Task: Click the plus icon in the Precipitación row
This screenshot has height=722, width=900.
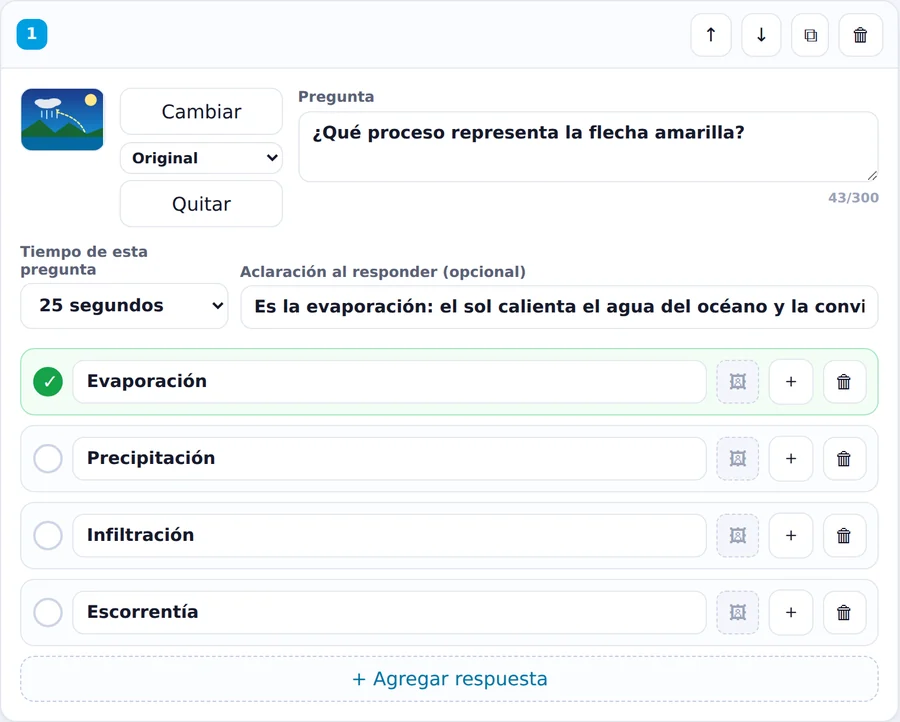Action: pyautogui.click(x=791, y=459)
